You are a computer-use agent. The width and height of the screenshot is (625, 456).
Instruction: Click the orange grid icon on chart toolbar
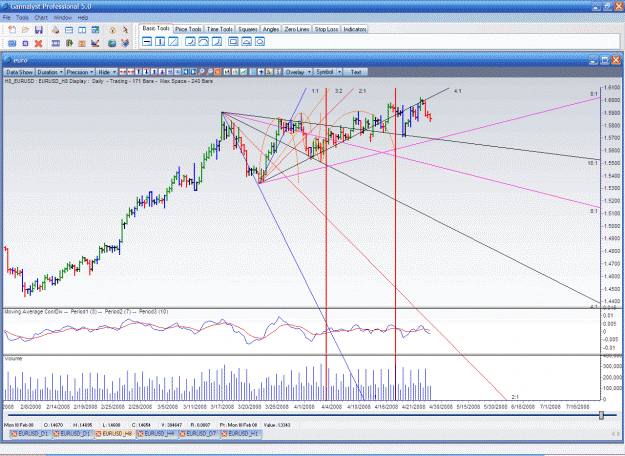click(218, 72)
